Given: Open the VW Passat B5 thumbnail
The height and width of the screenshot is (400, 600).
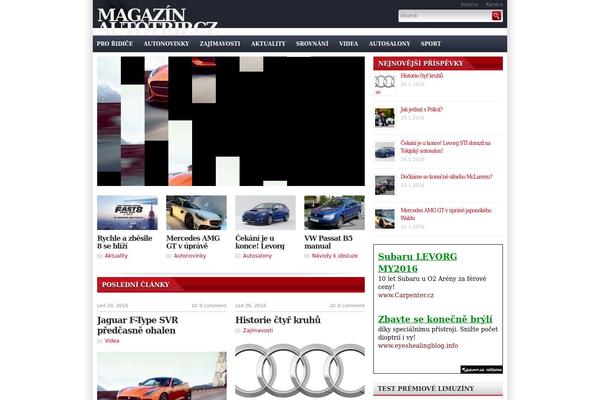Looking at the screenshot, I should (334, 213).
